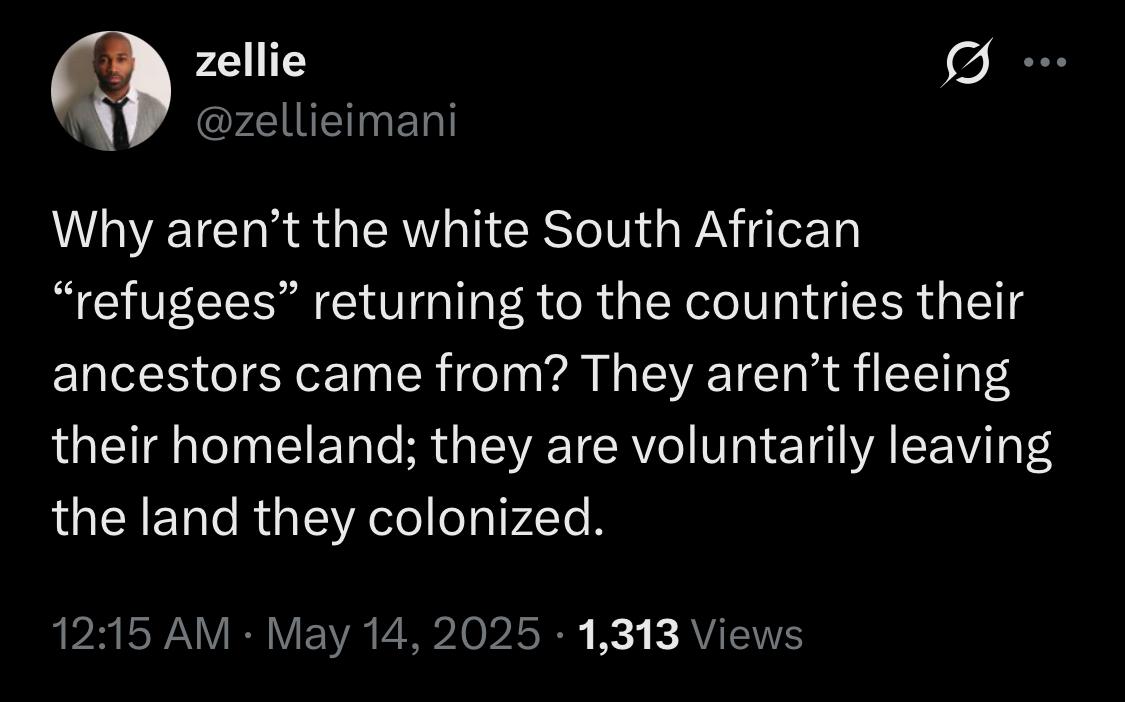The image size is (1125, 702).
Task: Click the words "their homeland;"
Action: point(235,446)
